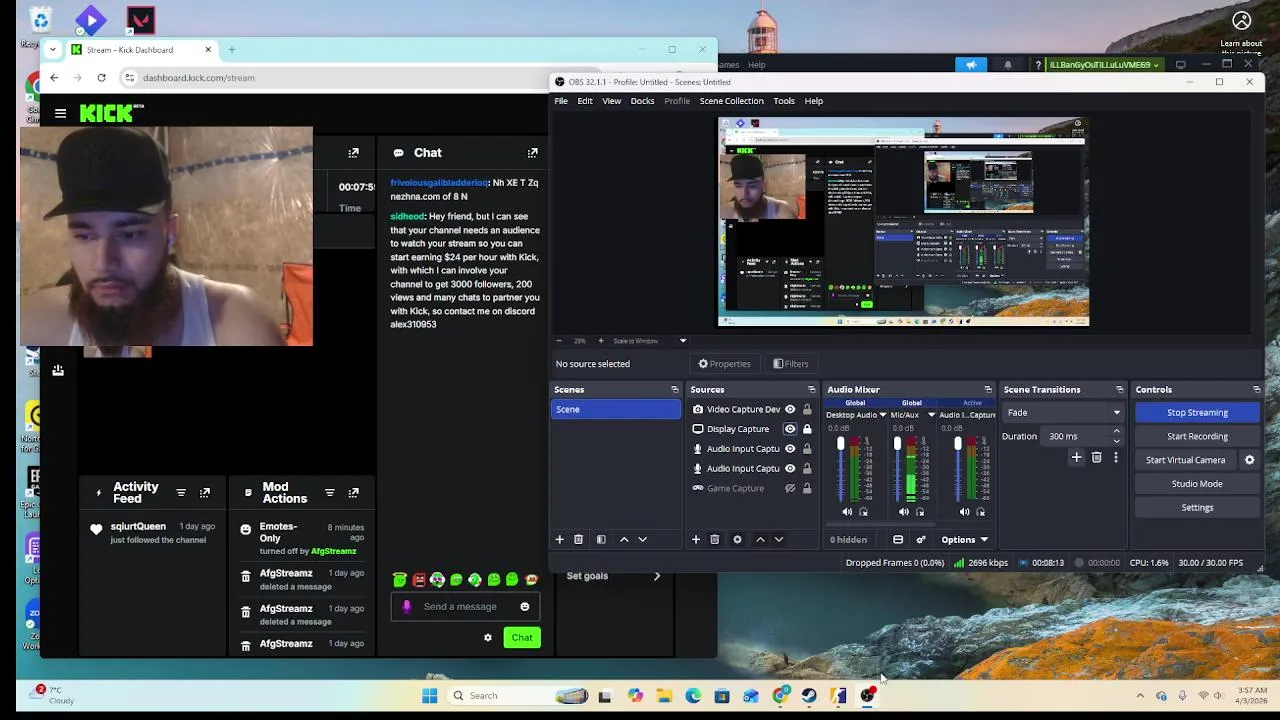The width and height of the screenshot is (1280, 720).
Task: Filter the Mod Actions panel
Action: 329,493
